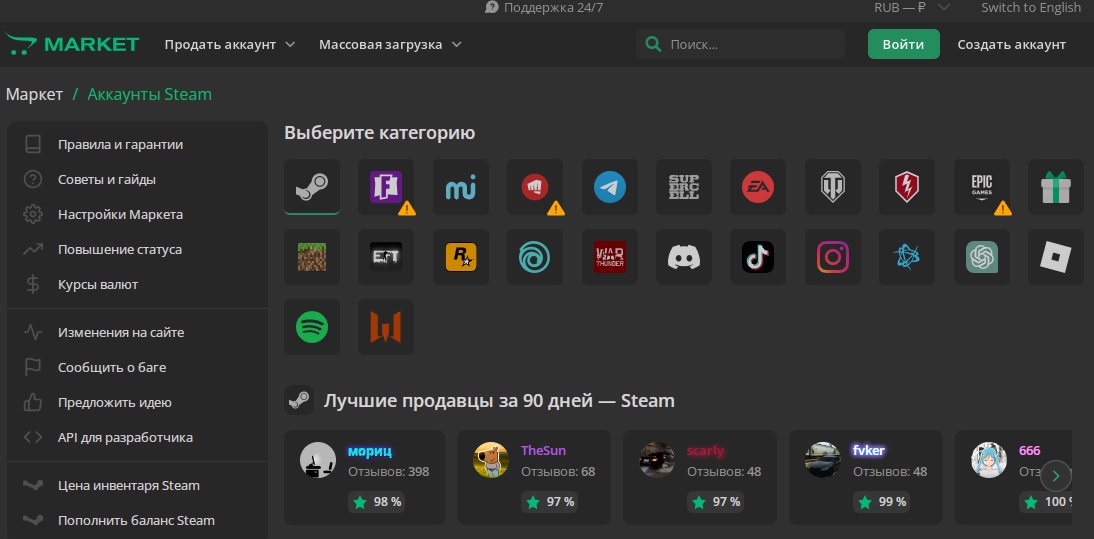
Task: Choose the Escape from Tarkov icon
Action: click(x=386, y=257)
